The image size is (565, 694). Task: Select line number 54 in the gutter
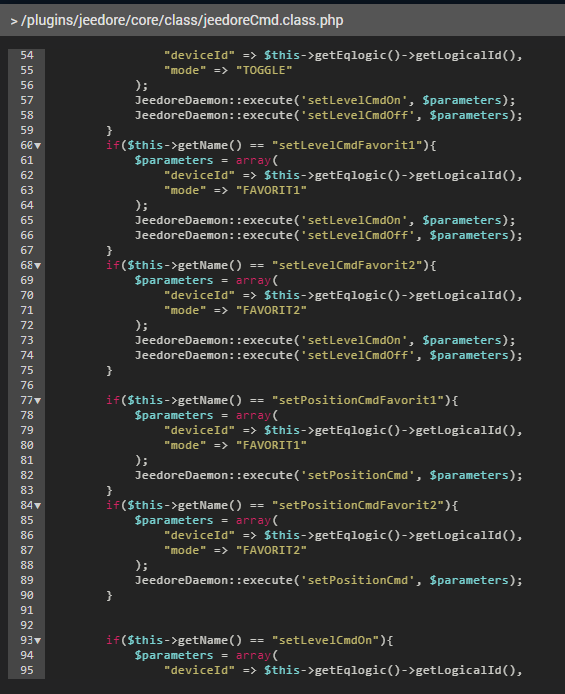[27, 55]
